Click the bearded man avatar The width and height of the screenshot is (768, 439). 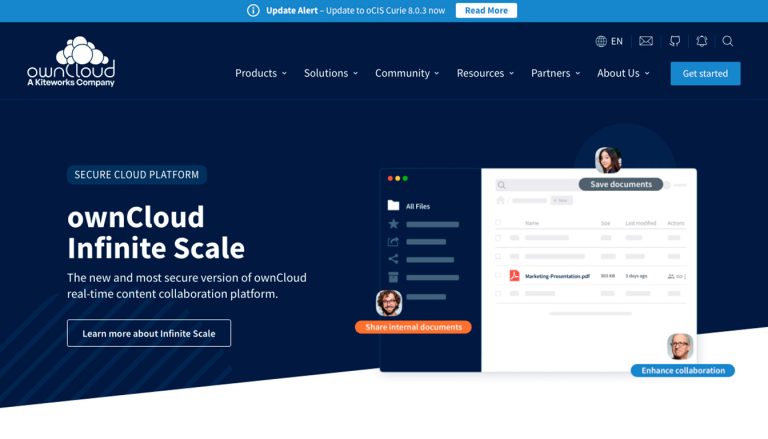coord(389,302)
